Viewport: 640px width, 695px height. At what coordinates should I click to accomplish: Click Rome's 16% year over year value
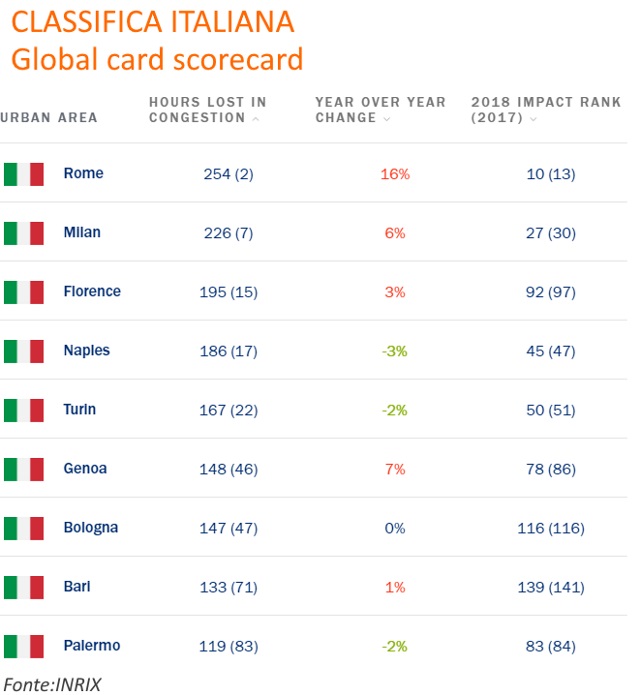[x=395, y=174]
